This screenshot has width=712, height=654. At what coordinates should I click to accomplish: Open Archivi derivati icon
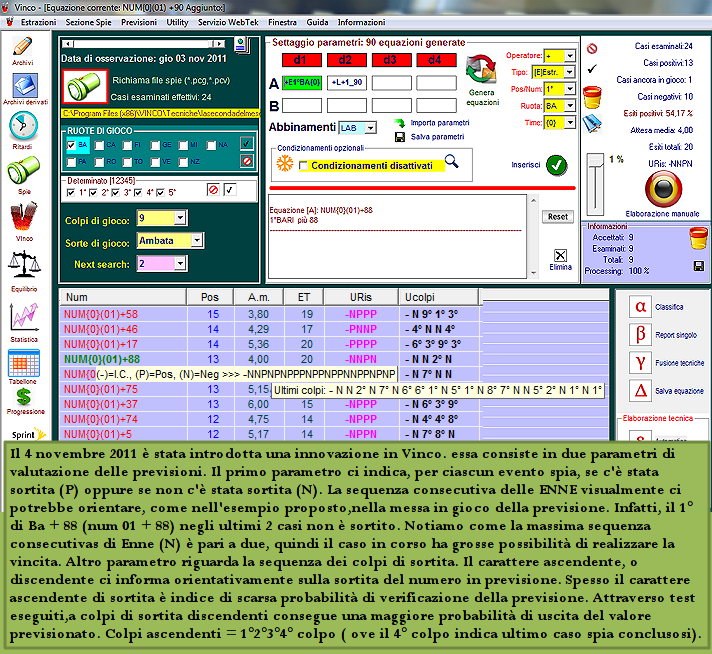(25, 85)
